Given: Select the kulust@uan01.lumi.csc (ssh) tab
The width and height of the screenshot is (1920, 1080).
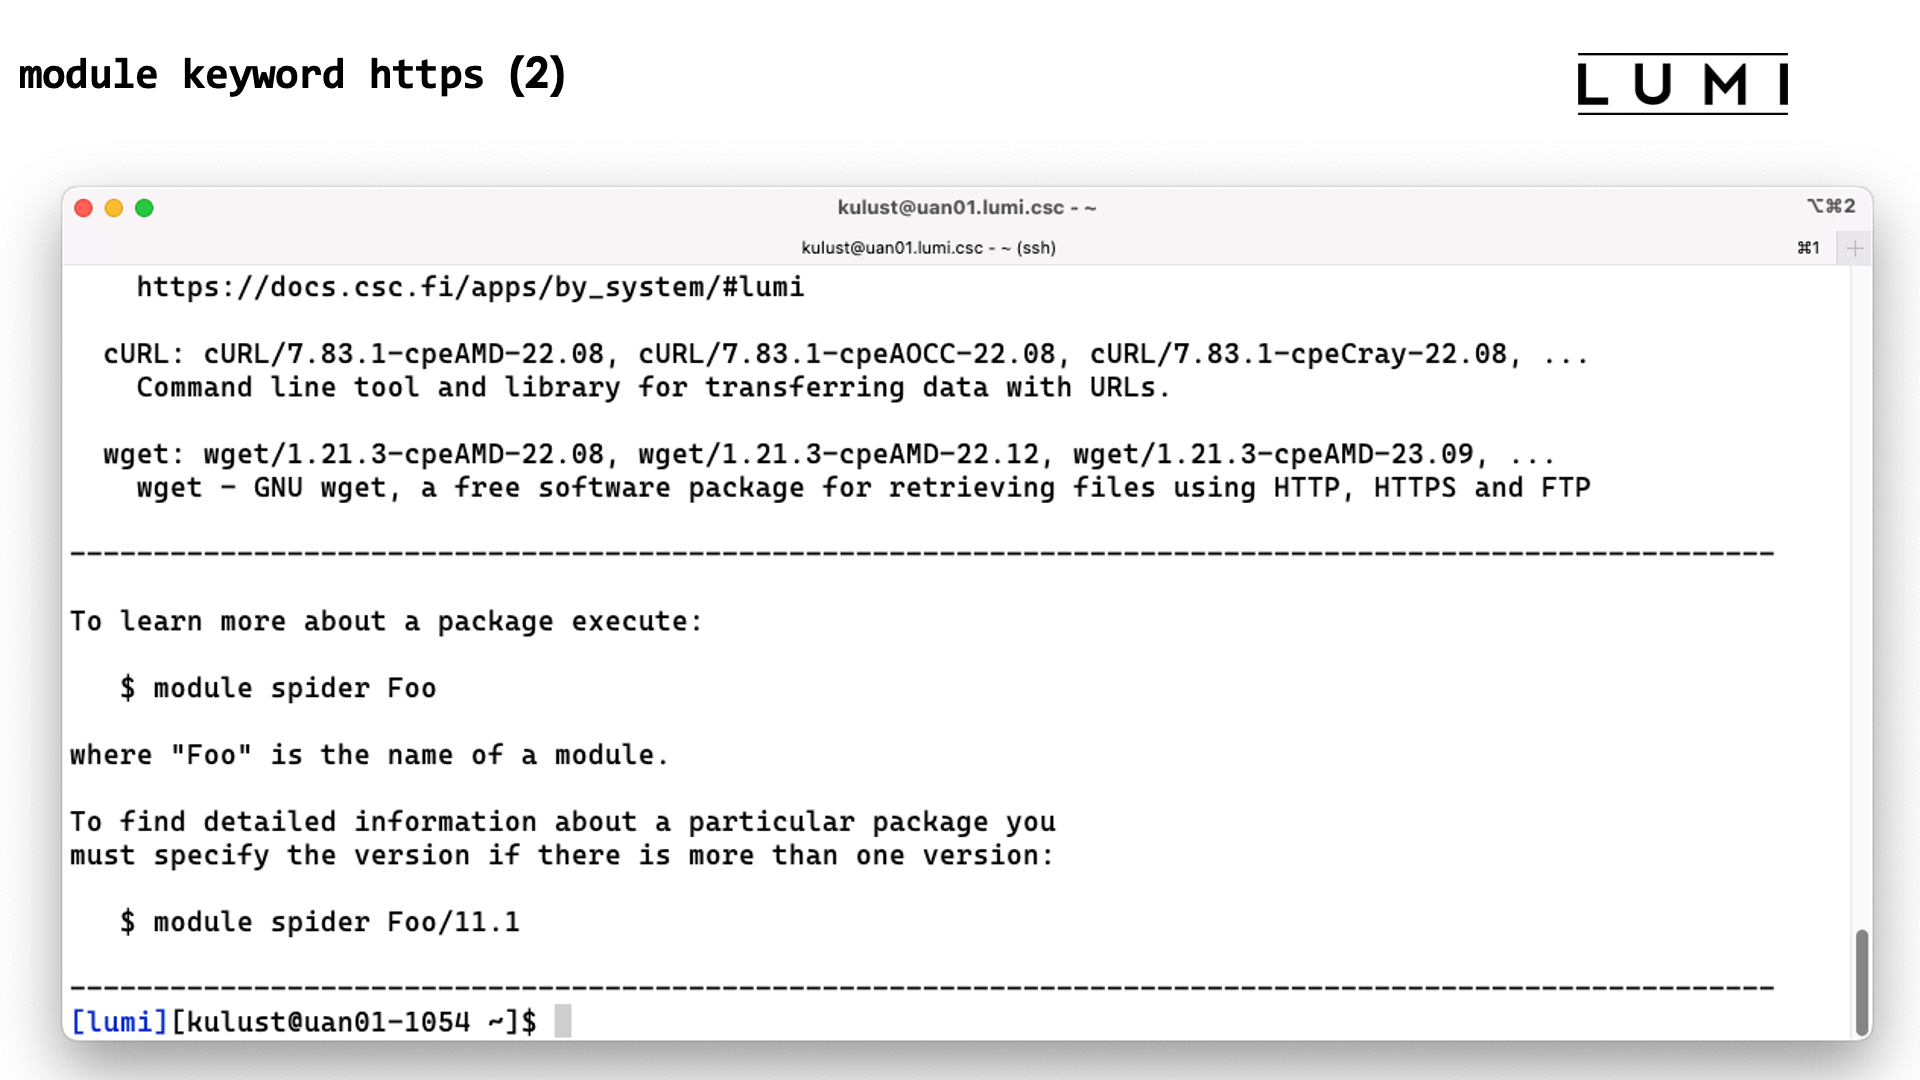Looking at the screenshot, I should tap(928, 248).
